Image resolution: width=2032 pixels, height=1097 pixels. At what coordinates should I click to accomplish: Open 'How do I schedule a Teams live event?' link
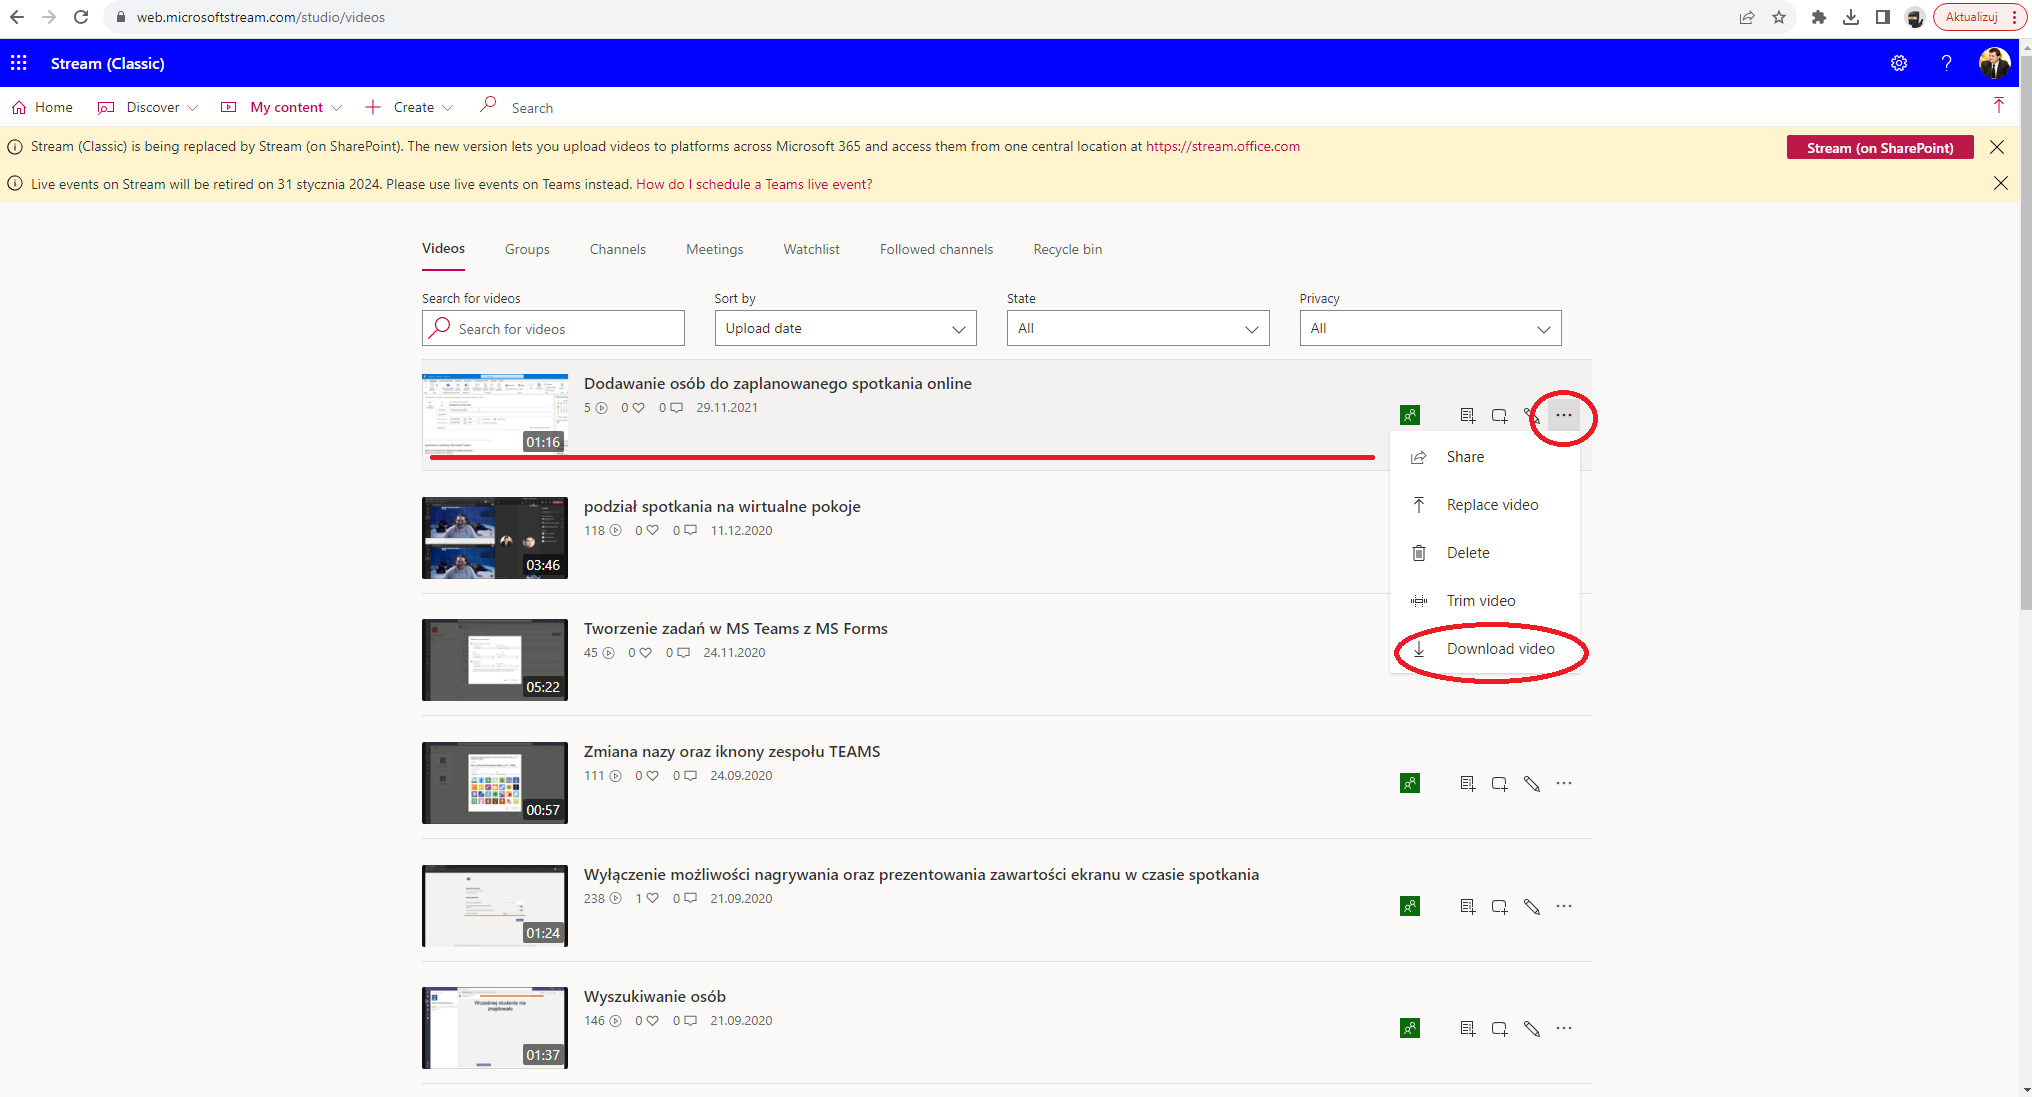(x=754, y=184)
